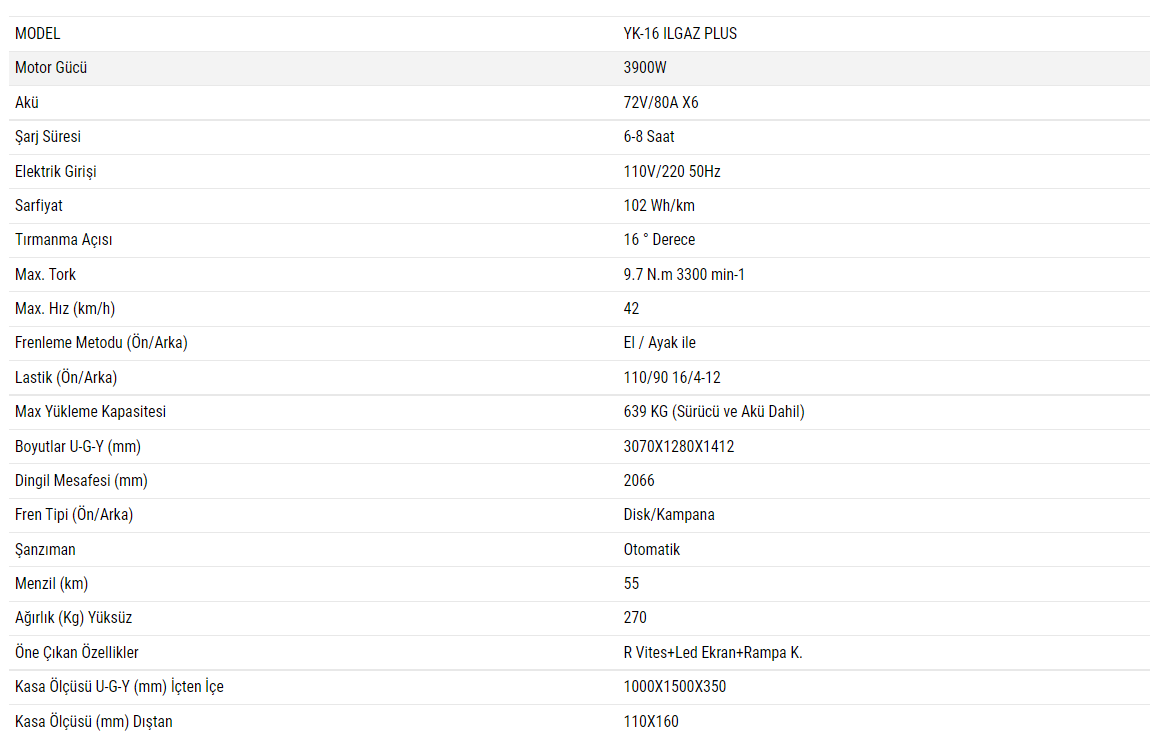The image size is (1162, 740).
Task: Click the Şanzıman row label
Action: pyautogui.click(x=45, y=550)
